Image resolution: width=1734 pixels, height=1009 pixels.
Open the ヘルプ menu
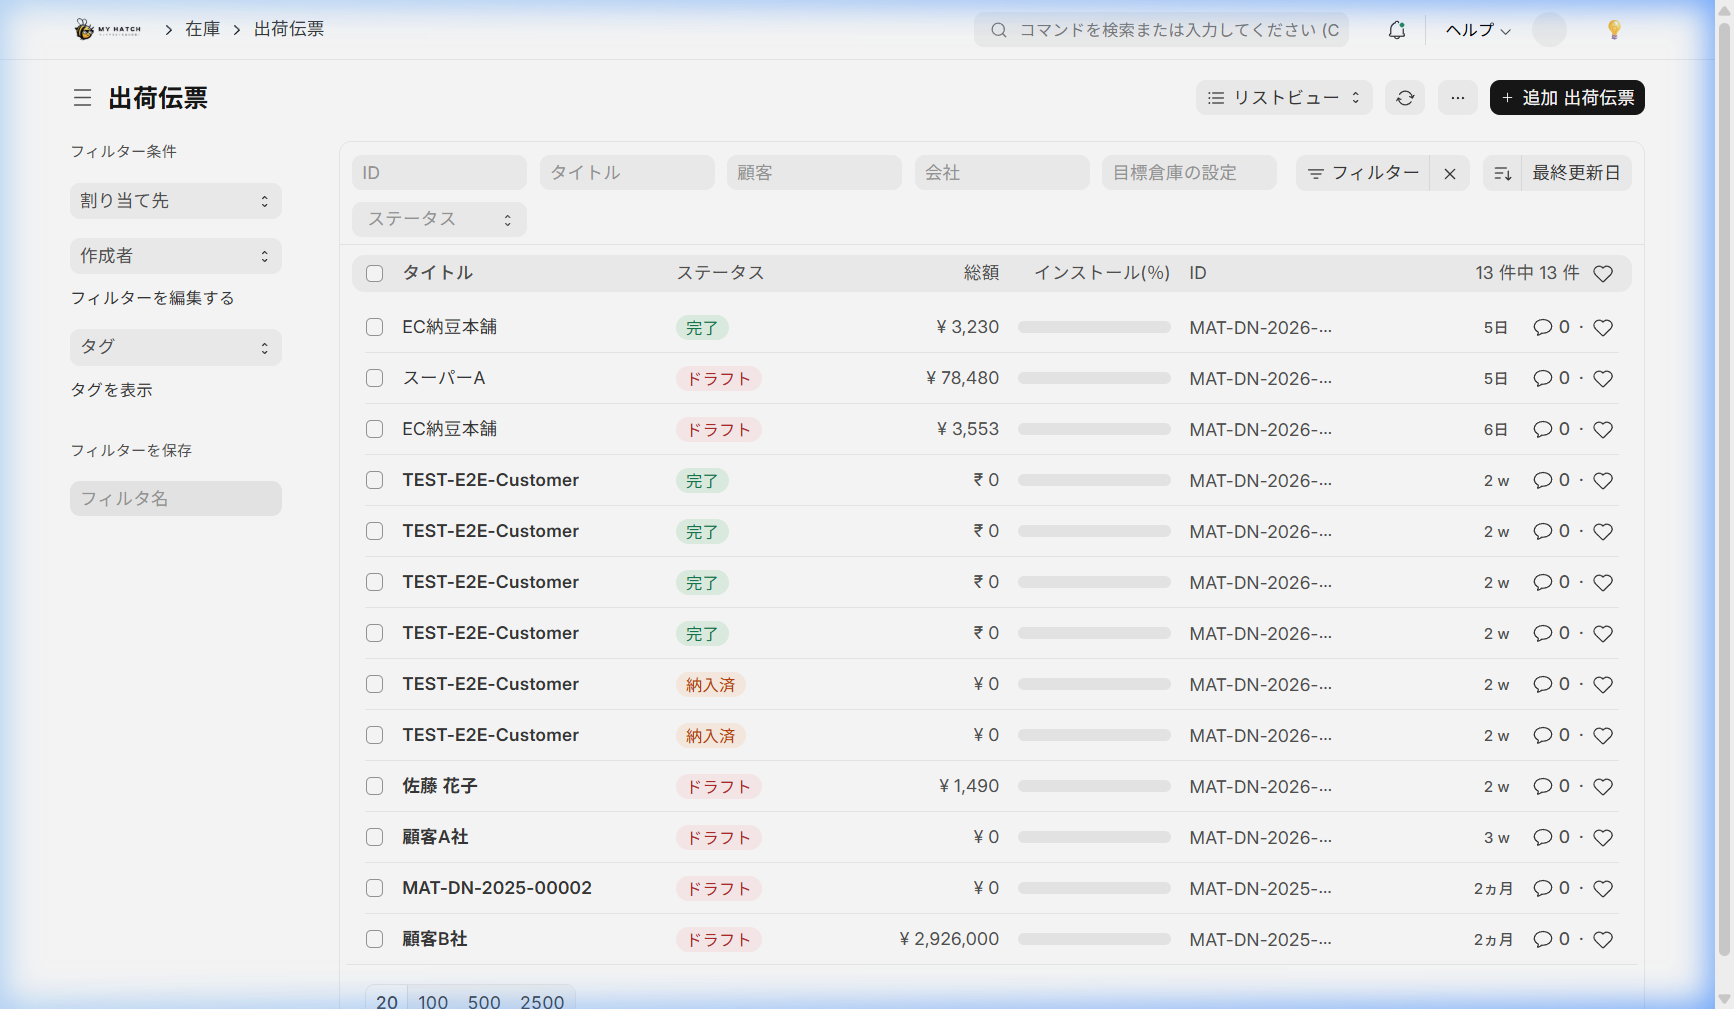[x=1477, y=30]
